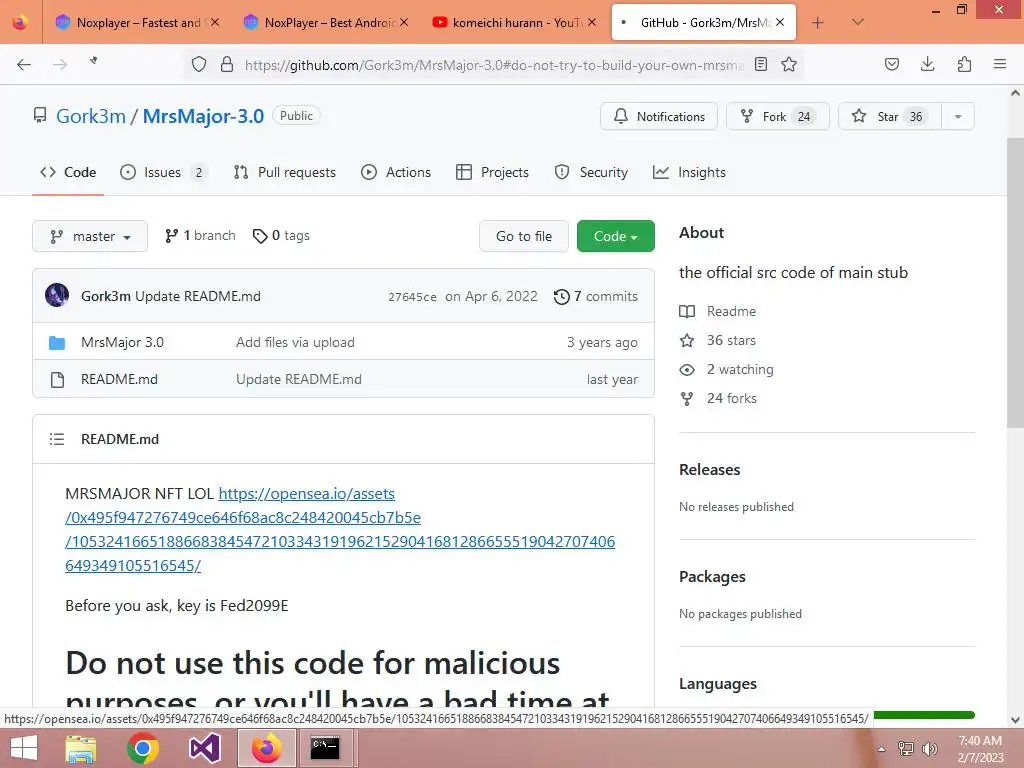Switch to NoxPlayer – Best Android tab
Screen dimensions: 1024x768
(x=327, y=23)
